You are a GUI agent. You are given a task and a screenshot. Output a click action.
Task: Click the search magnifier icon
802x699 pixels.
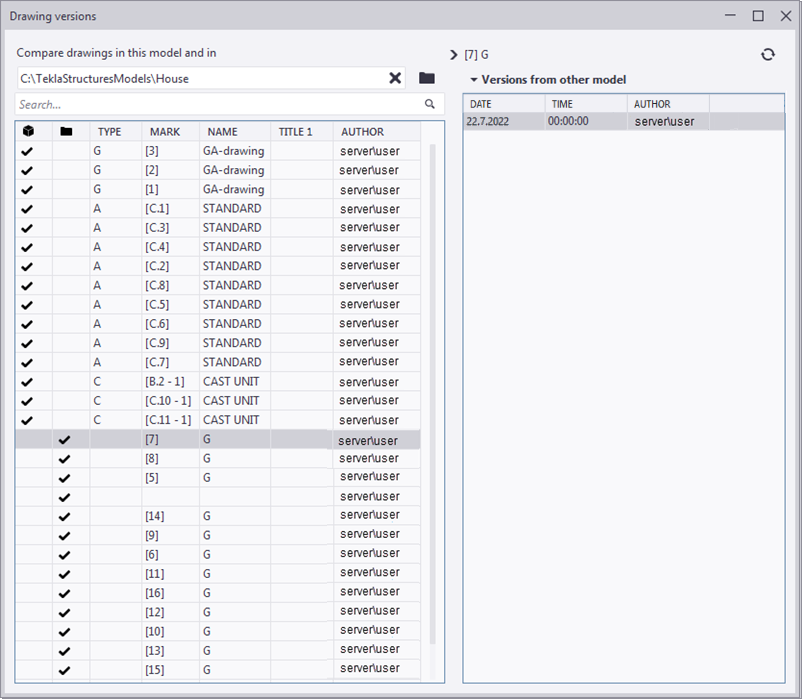[x=430, y=104]
